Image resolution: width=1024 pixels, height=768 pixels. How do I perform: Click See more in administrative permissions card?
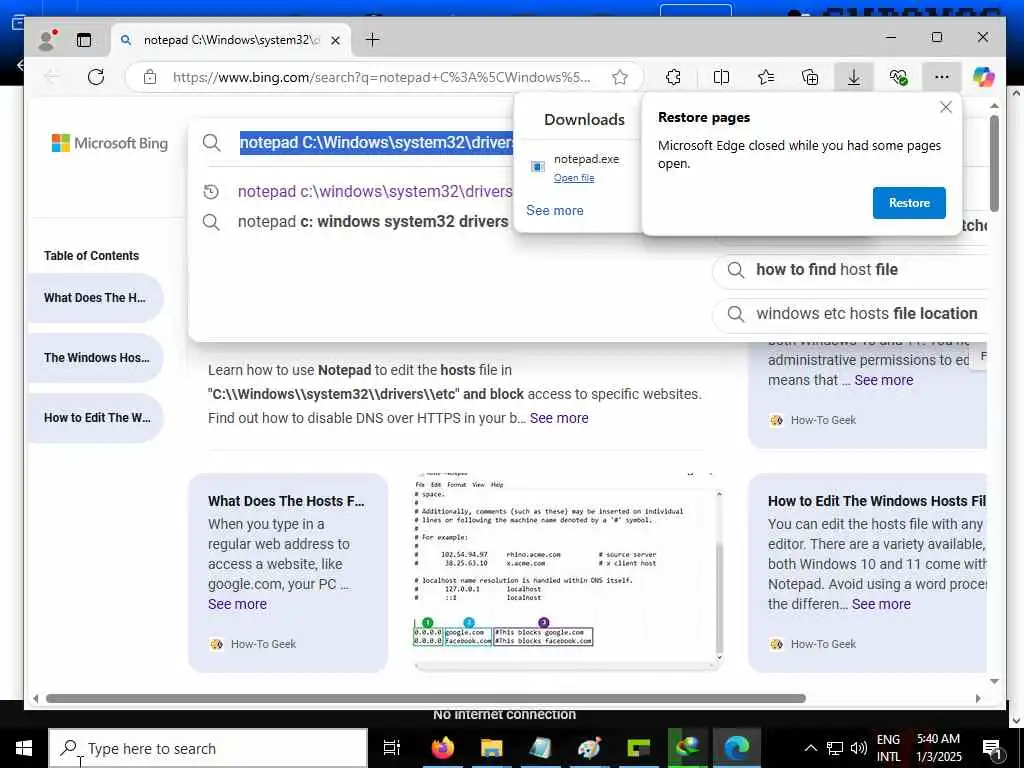tap(884, 380)
